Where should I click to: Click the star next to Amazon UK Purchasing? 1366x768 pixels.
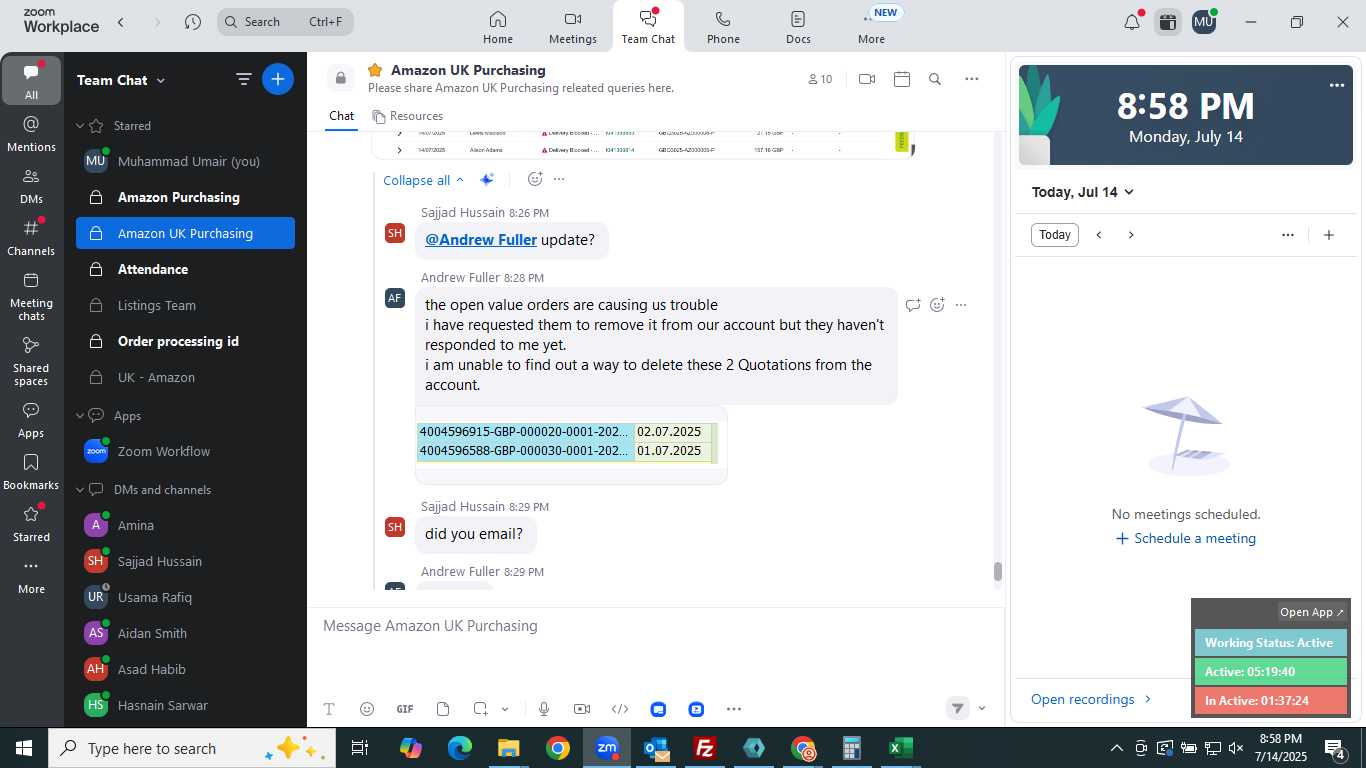[x=375, y=70]
